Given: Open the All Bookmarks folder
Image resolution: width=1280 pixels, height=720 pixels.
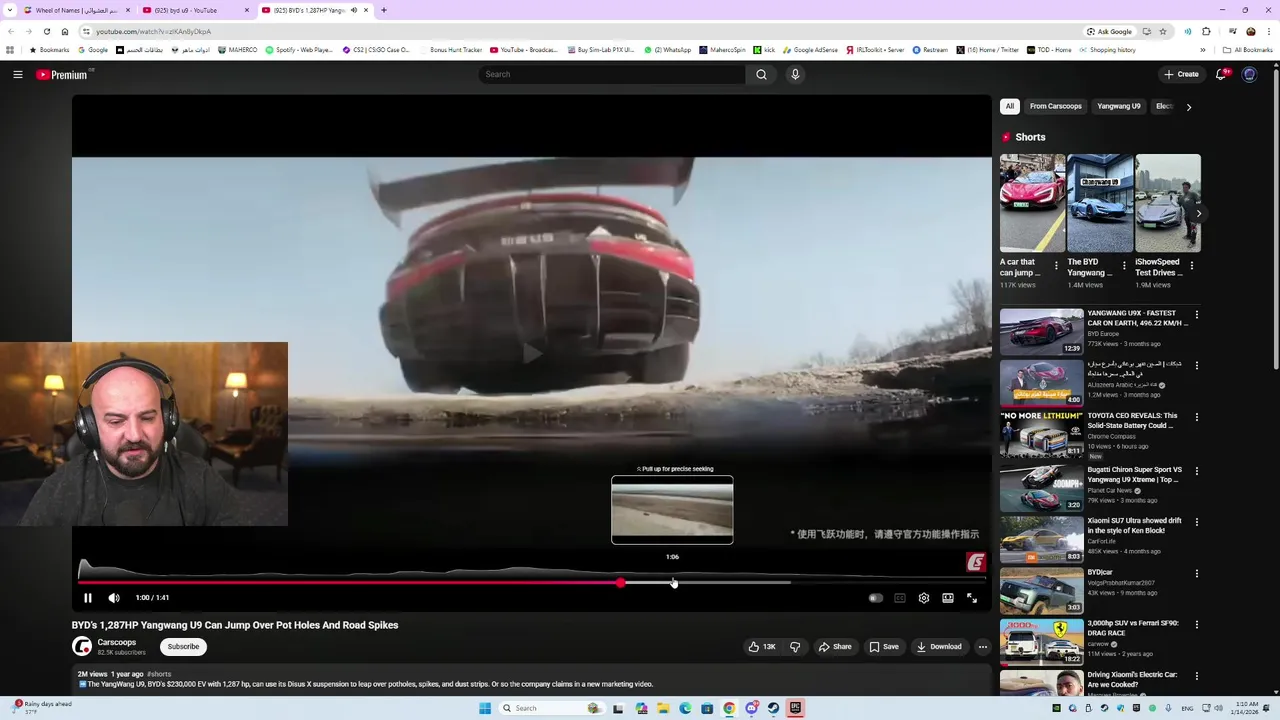Looking at the screenshot, I should [x=1247, y=50].
